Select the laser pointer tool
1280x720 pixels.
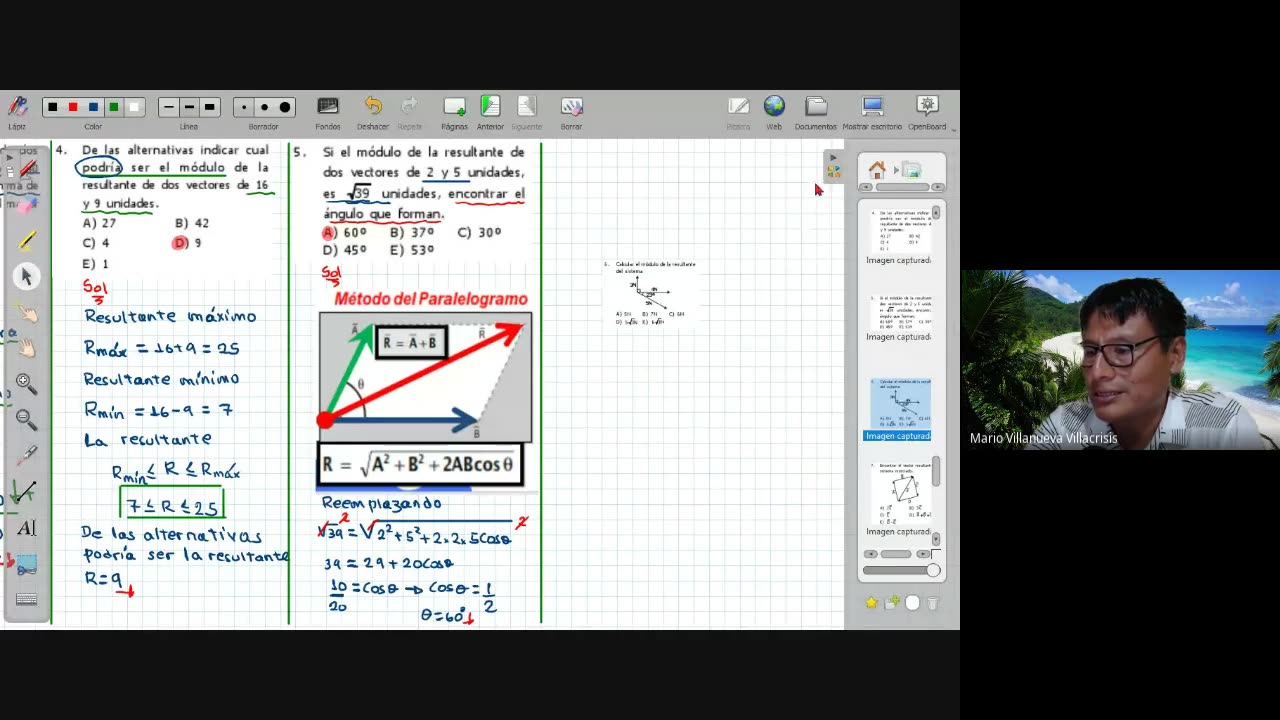27,455
